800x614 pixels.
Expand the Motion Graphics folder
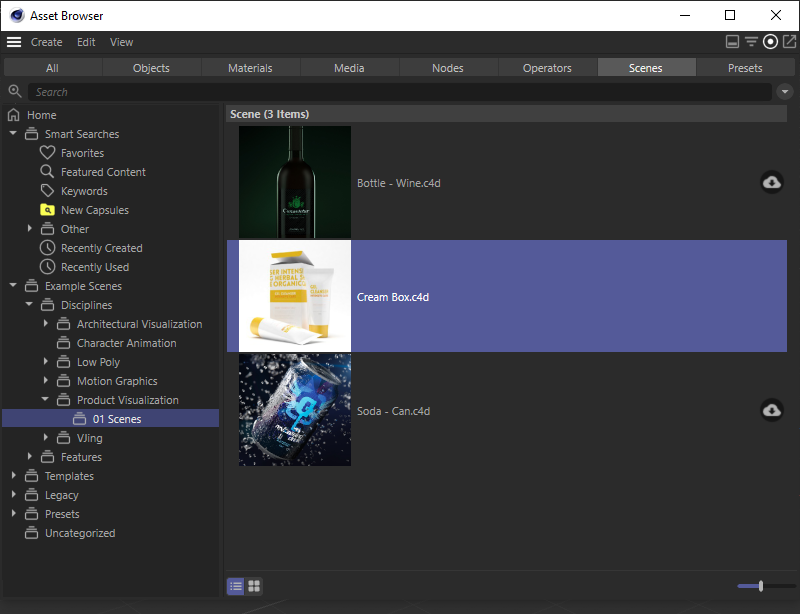tap(45, 380)
